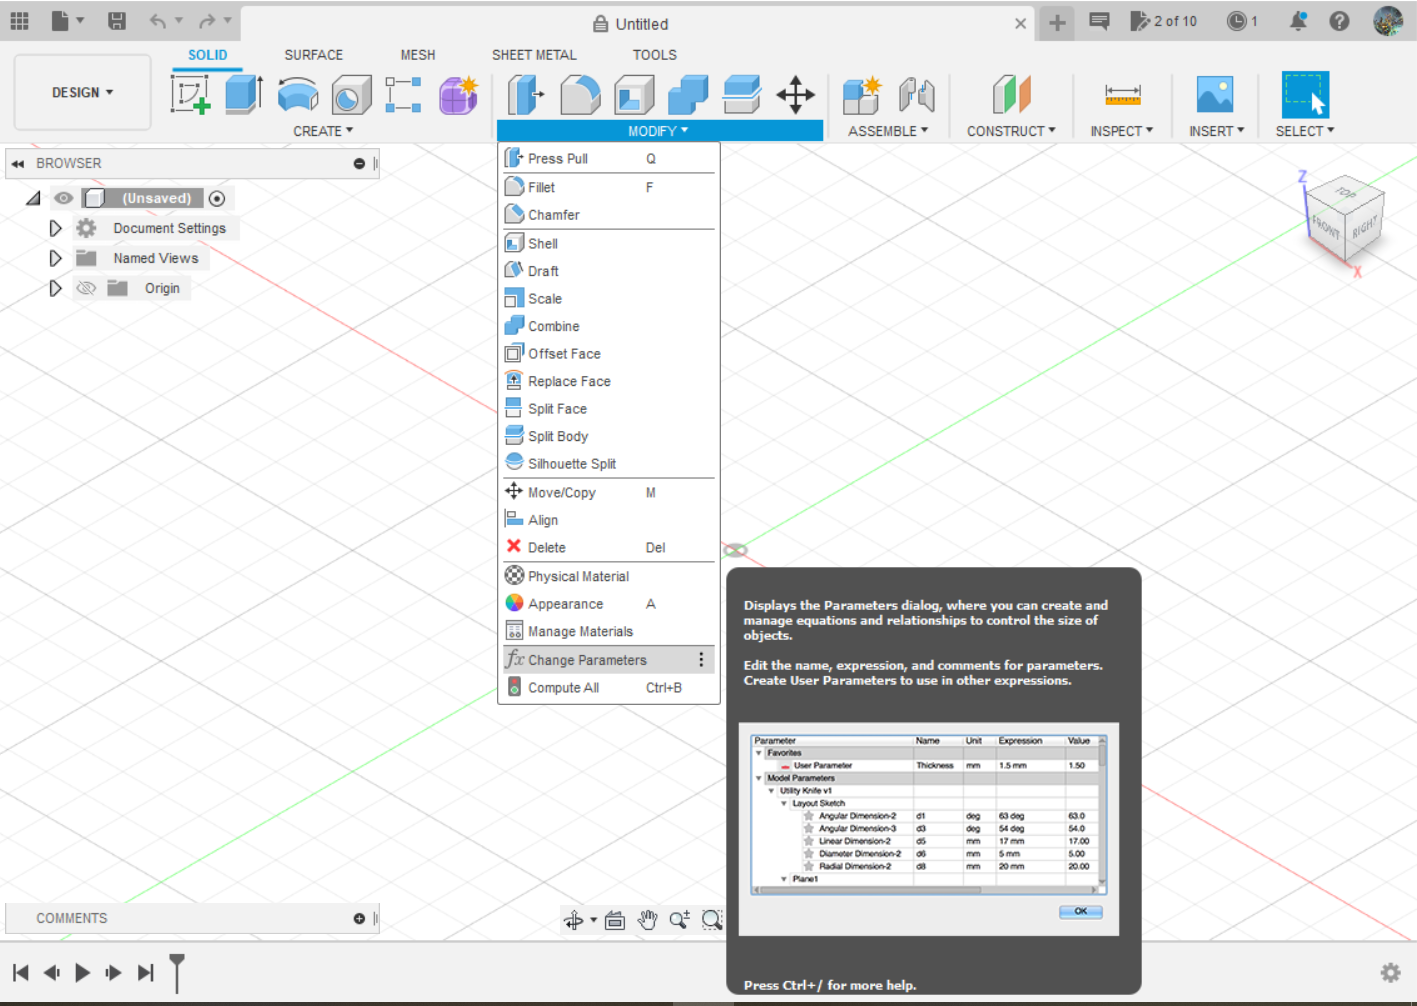Switch to the SHEET METAL tab
1417x1006 pixels.
pyautogui.click(x=534, y=55)
